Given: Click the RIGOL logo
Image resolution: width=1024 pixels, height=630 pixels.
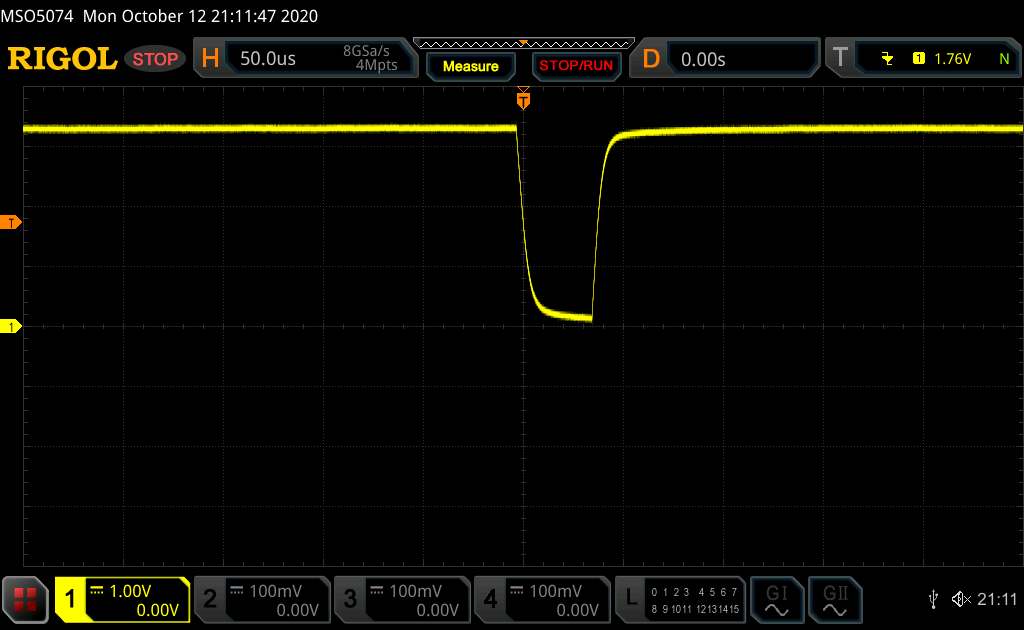Looking at the screenshot, I should 62,59.
